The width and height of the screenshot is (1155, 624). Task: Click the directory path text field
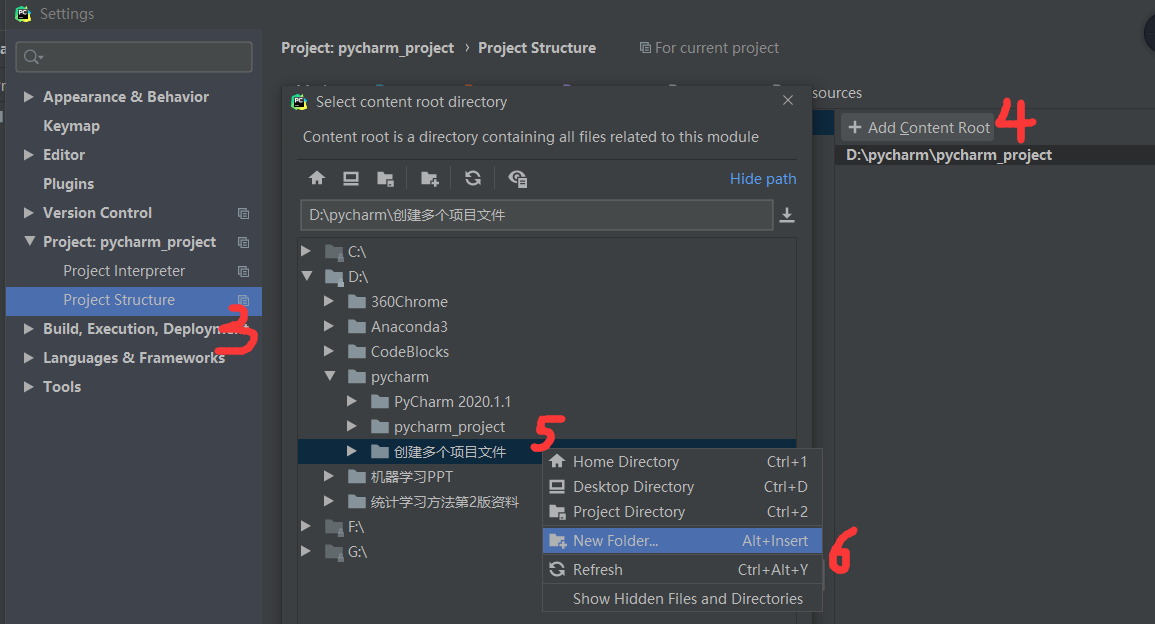point(535,215)
